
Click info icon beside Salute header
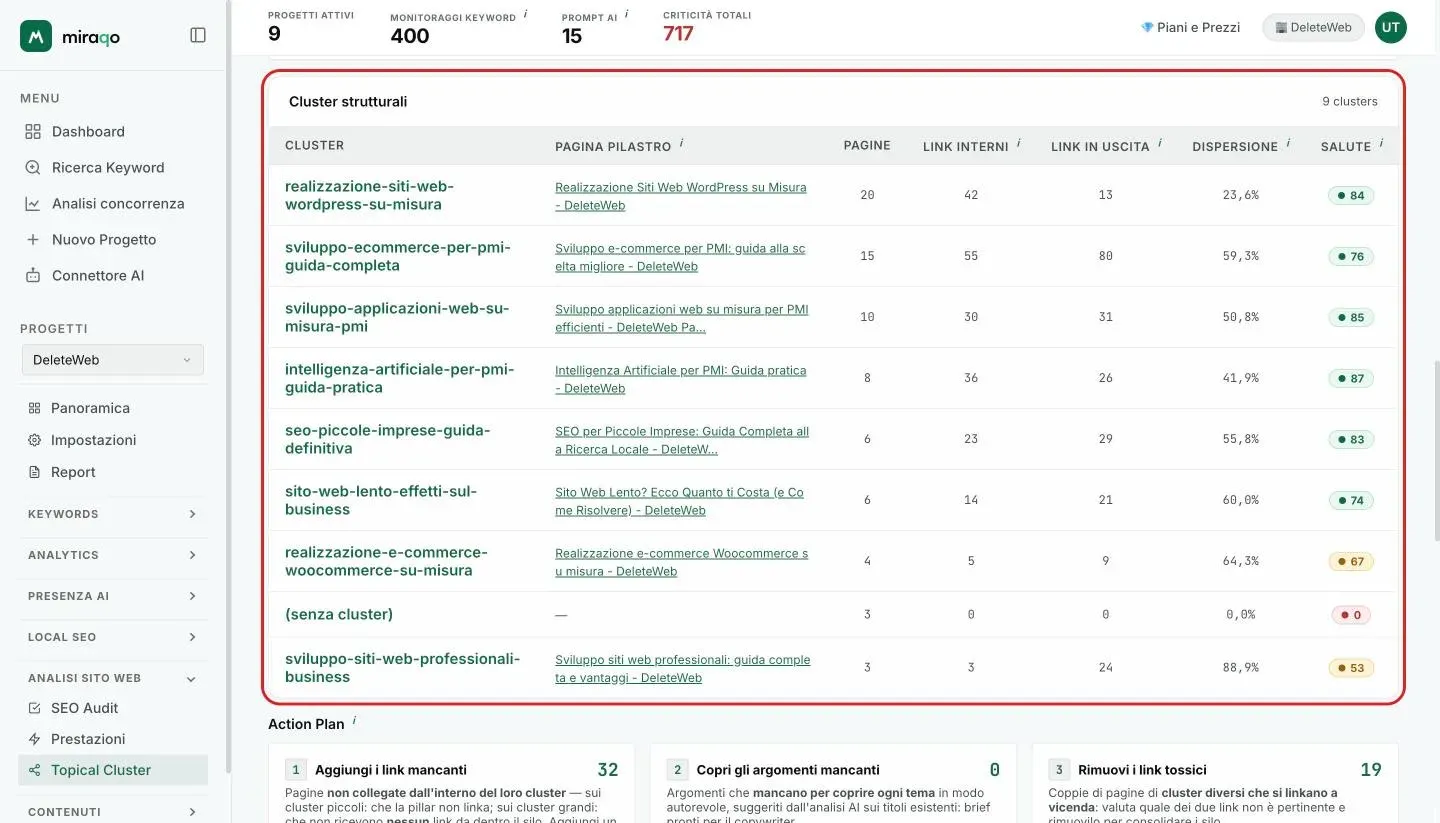pos(1381,144)
